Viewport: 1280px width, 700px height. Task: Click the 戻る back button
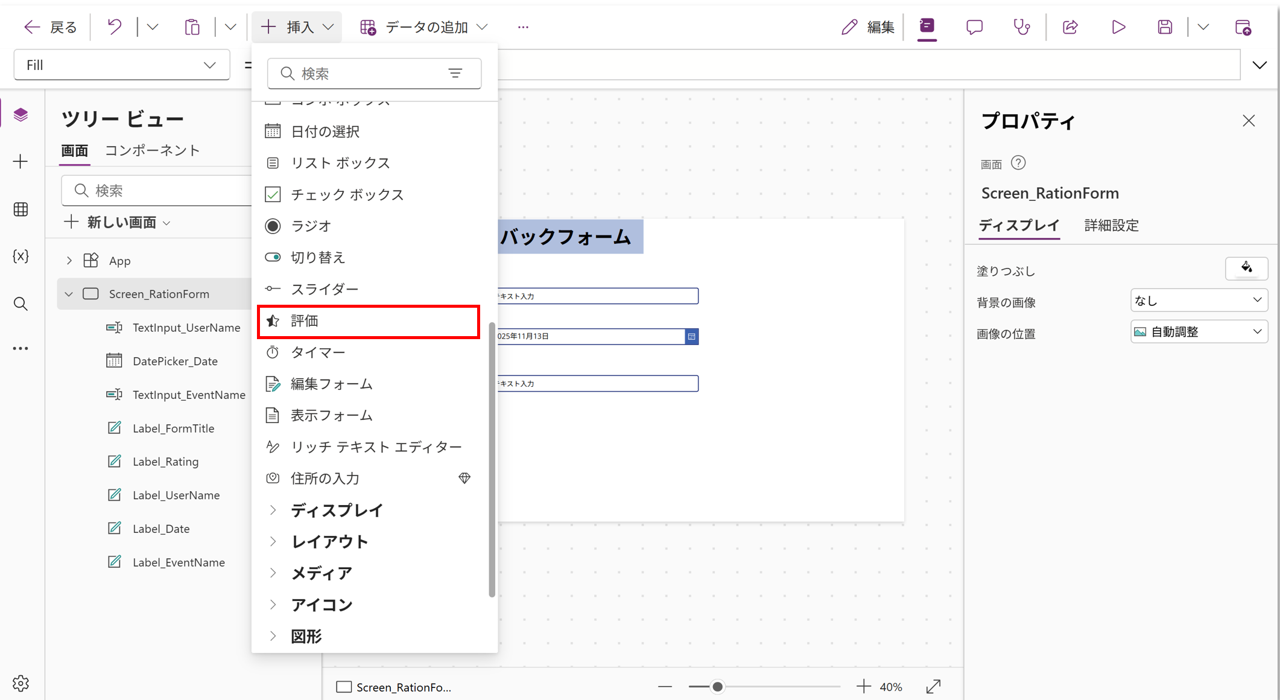pos(50,27)
